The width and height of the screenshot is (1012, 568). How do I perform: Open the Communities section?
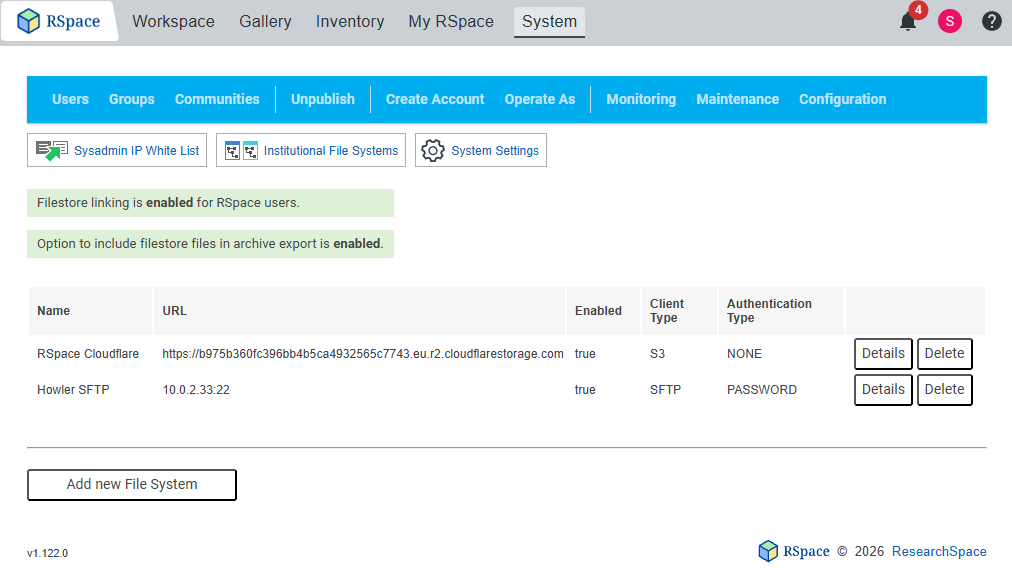tap(217, 99)
